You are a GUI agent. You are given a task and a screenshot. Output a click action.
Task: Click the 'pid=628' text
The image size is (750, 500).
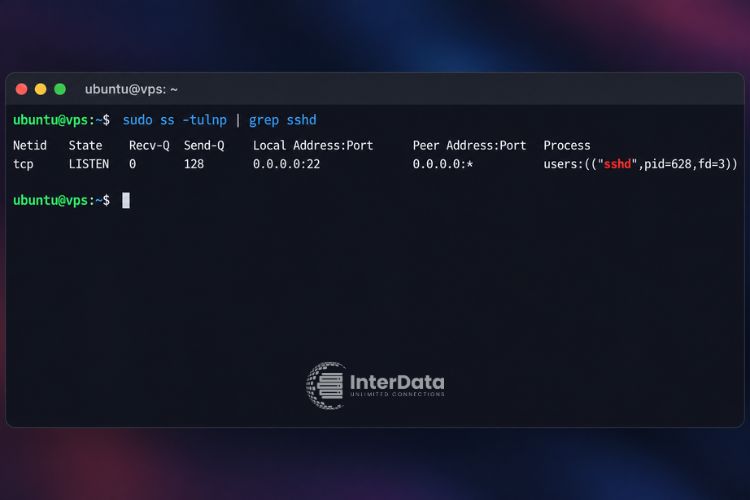(668, 165)
